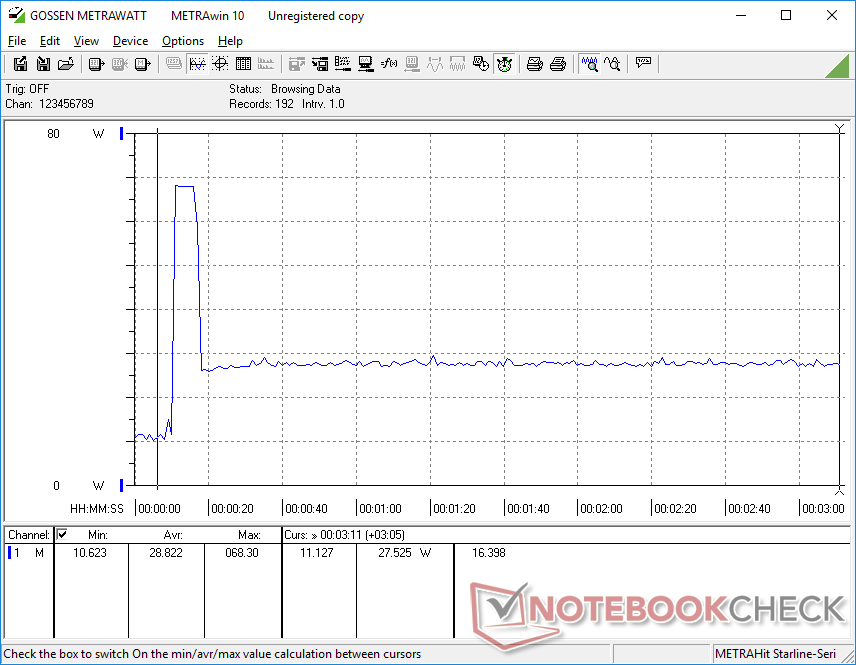This screenshot has height=665, width=856.
Task: Click the load settings to disk icon
Action: 320,64
